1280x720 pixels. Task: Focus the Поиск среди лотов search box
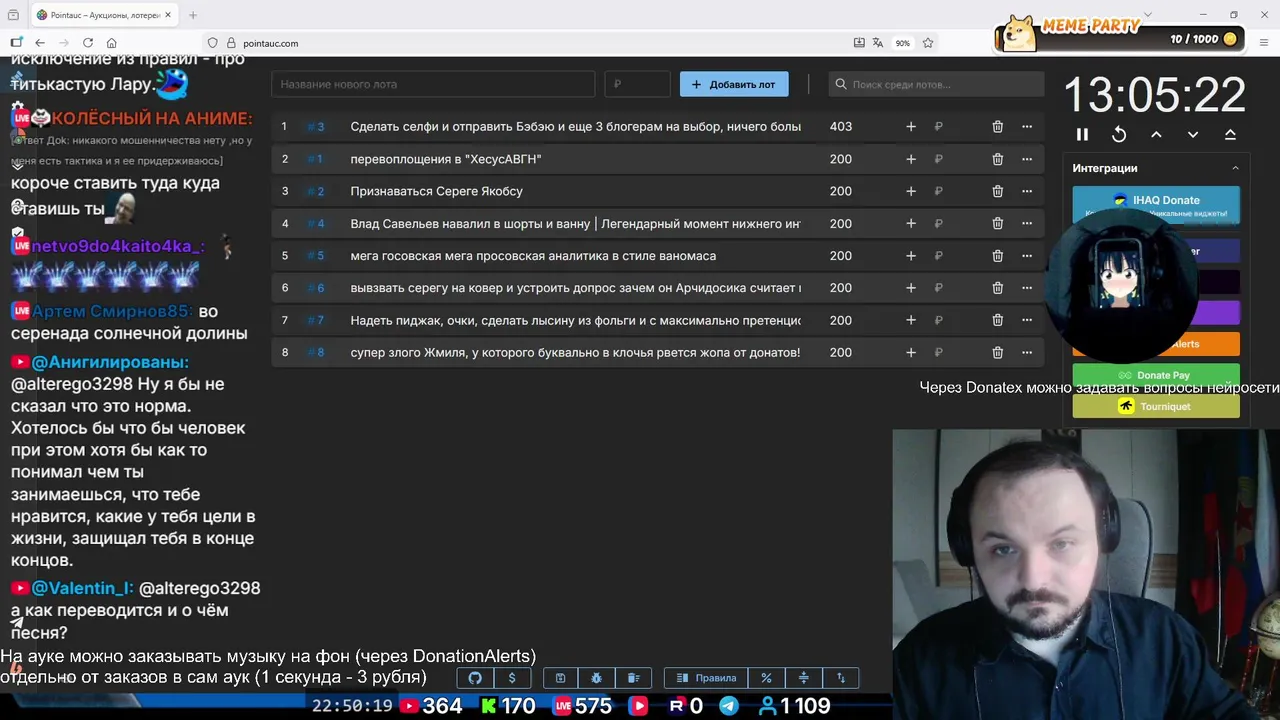tap(936, 84)
